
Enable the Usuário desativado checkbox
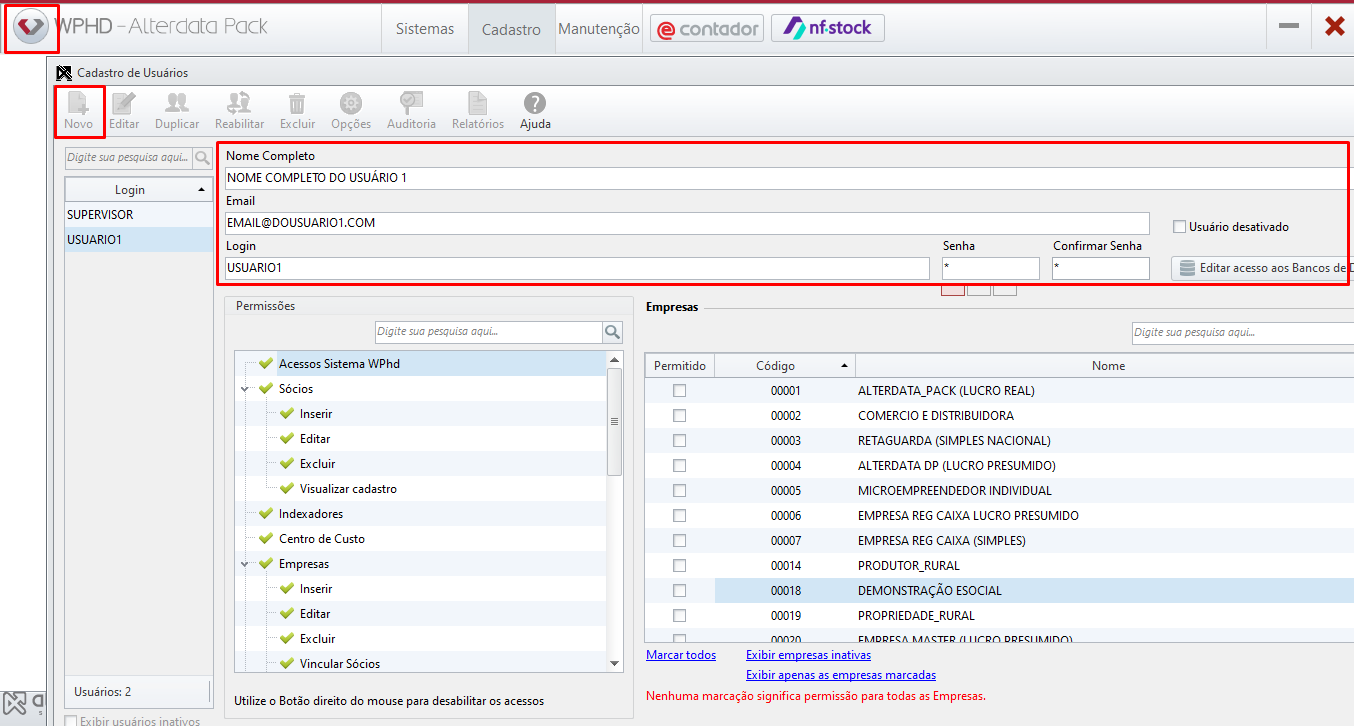[x=1179, y=227]
